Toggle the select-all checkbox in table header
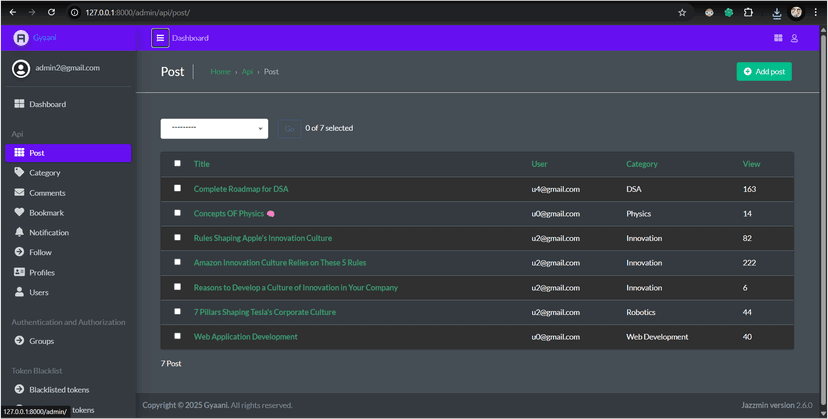 click(178, 163)
